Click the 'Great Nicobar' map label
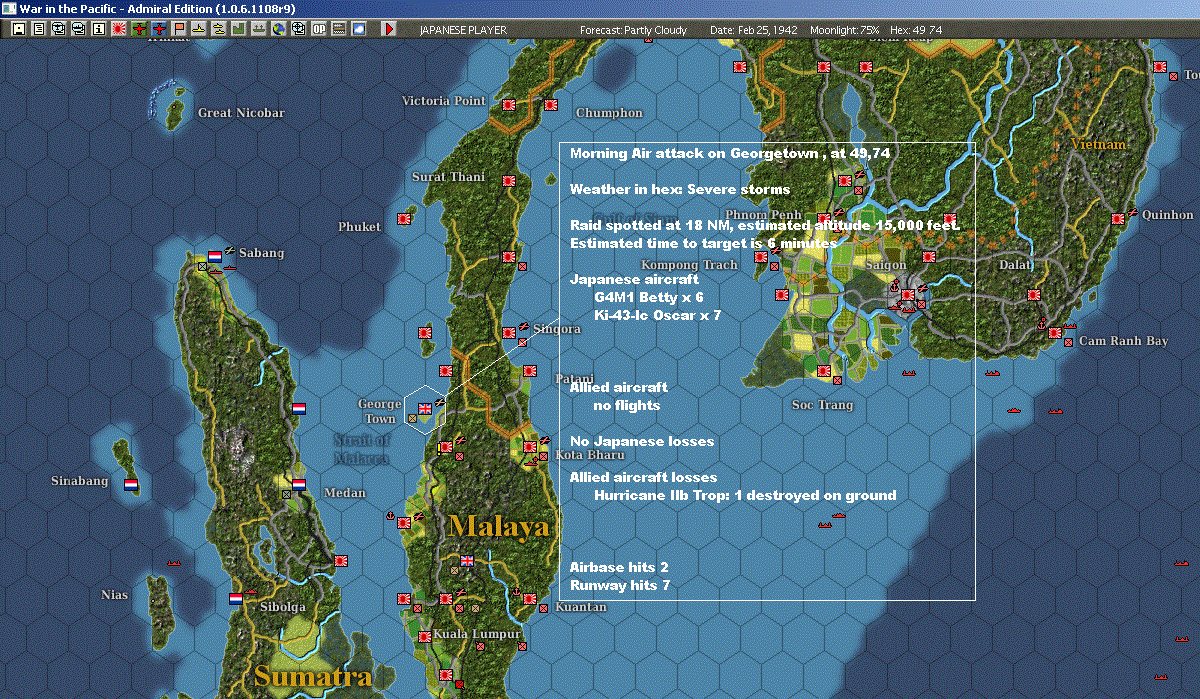 click(x=241, y=113)
